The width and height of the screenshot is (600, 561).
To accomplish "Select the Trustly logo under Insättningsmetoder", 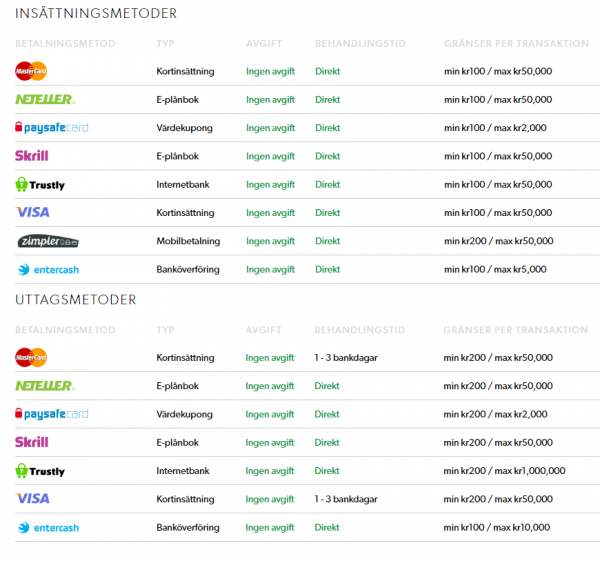I will click(40, 184).
